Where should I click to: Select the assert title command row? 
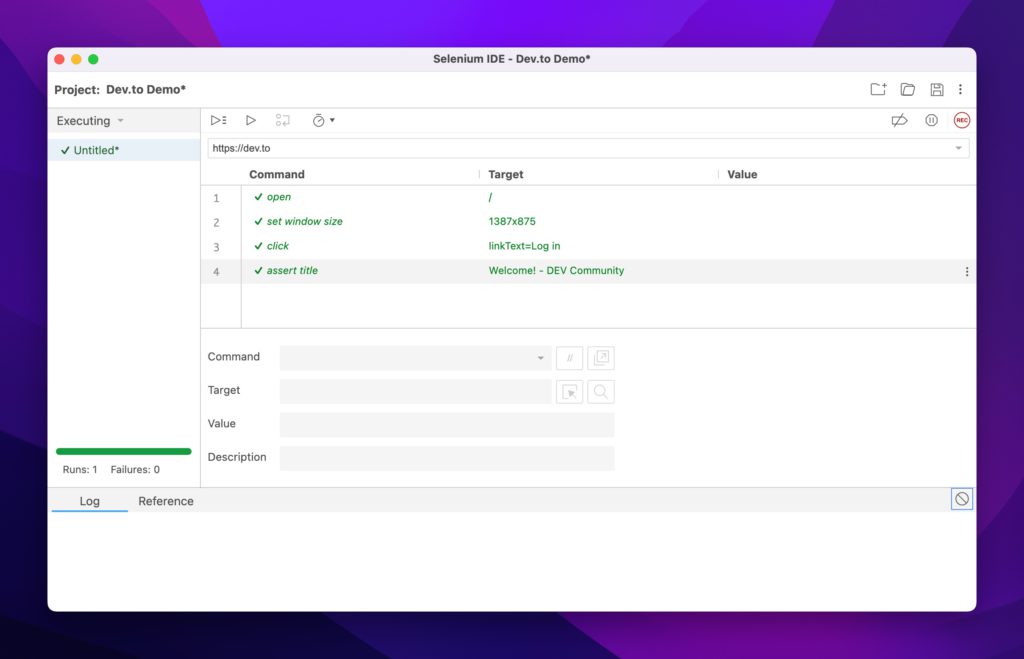pos(588,271)
